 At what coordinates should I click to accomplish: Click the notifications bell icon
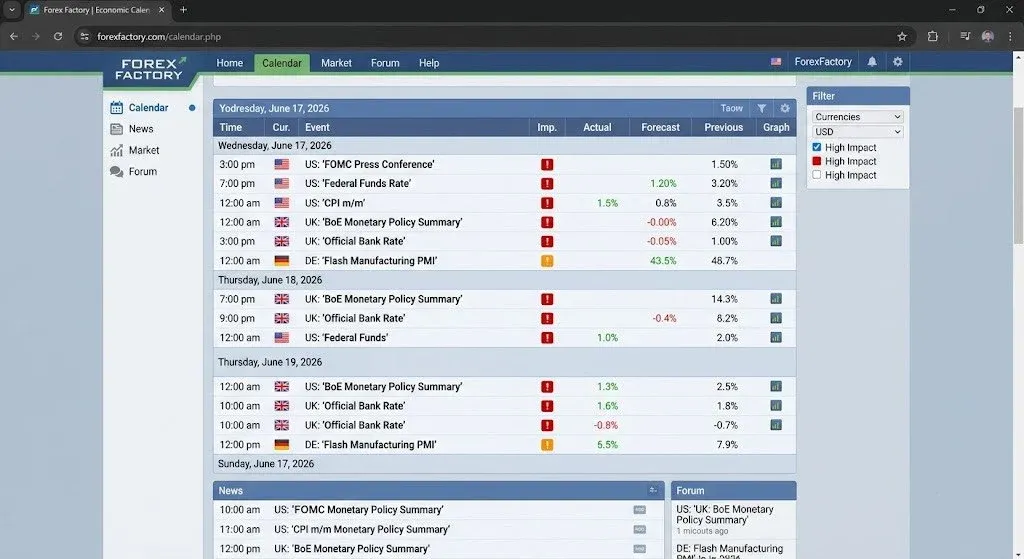click(x=872, y=61)
